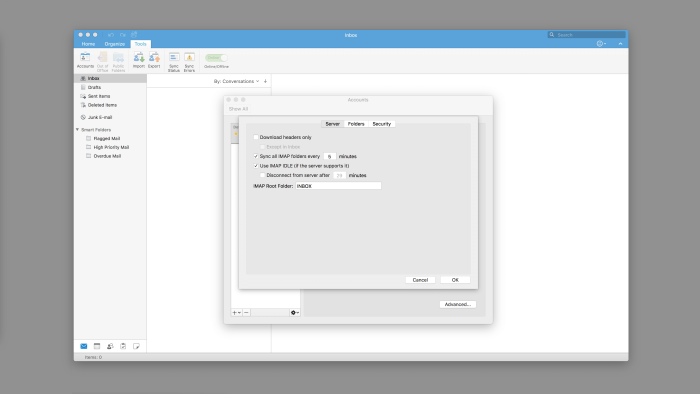The height and width of the screenshot is (394, 700).
Task: Click the minus remove account button
Action: pyautogui.click(x=246, y=313)
